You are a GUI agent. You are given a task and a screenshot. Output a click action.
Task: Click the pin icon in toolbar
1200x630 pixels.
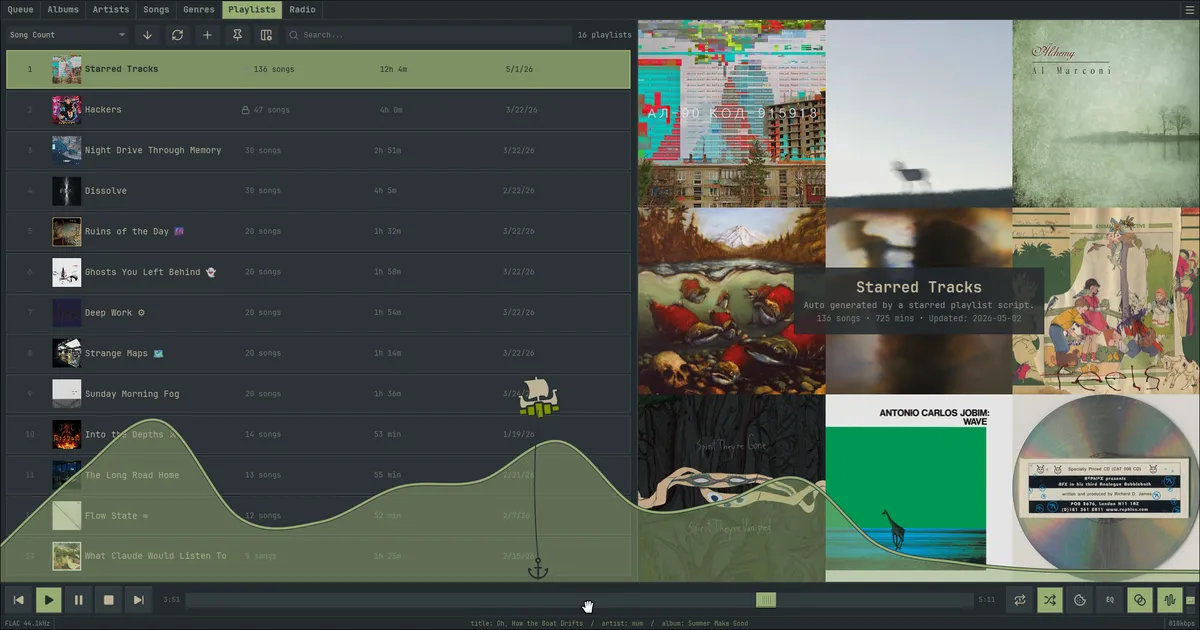pyautogui.click(x=237, y=35)
